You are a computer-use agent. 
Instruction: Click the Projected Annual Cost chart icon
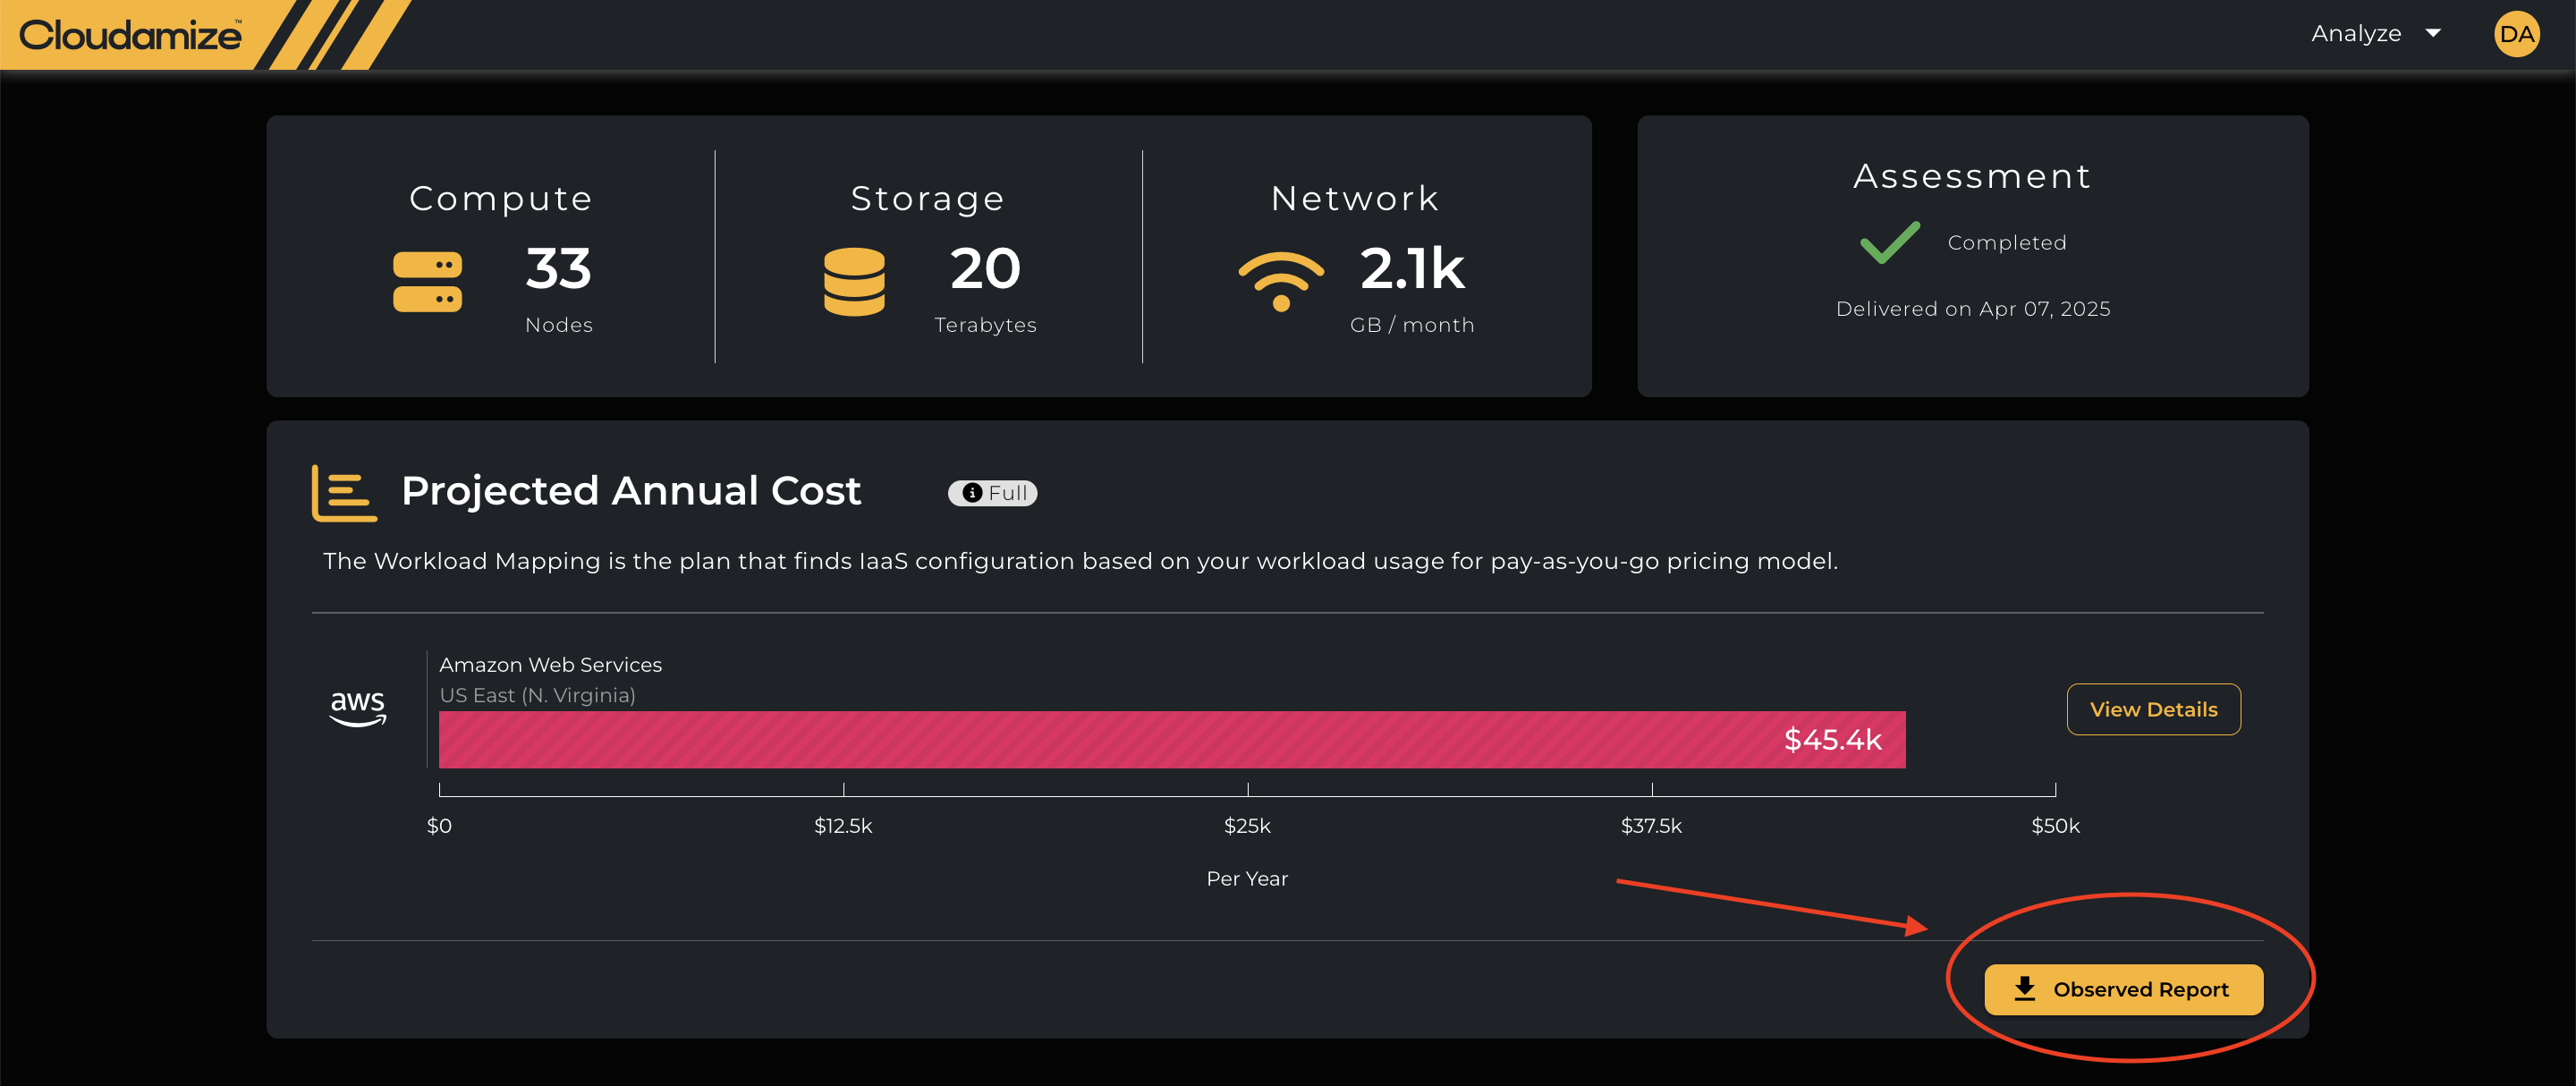(x=344, y=492)
